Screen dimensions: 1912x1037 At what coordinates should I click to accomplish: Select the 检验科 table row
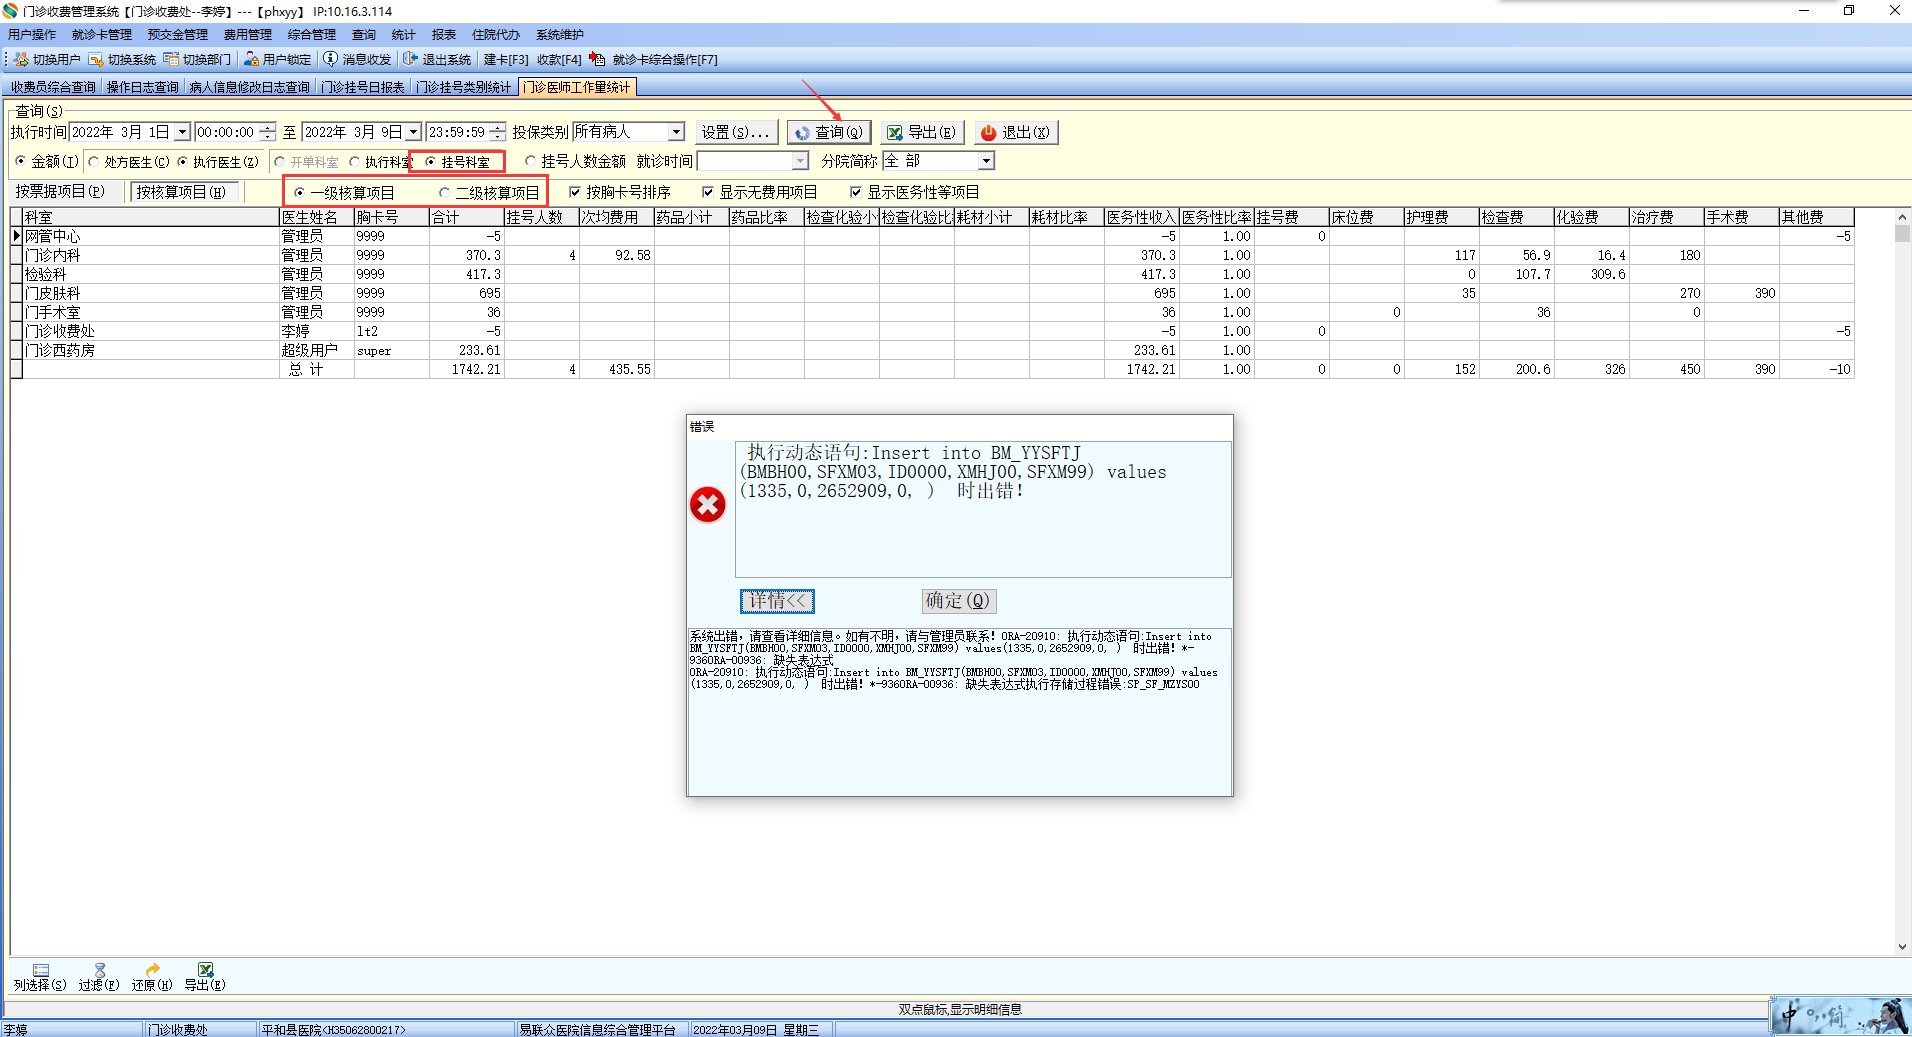[x=932, y=274]
